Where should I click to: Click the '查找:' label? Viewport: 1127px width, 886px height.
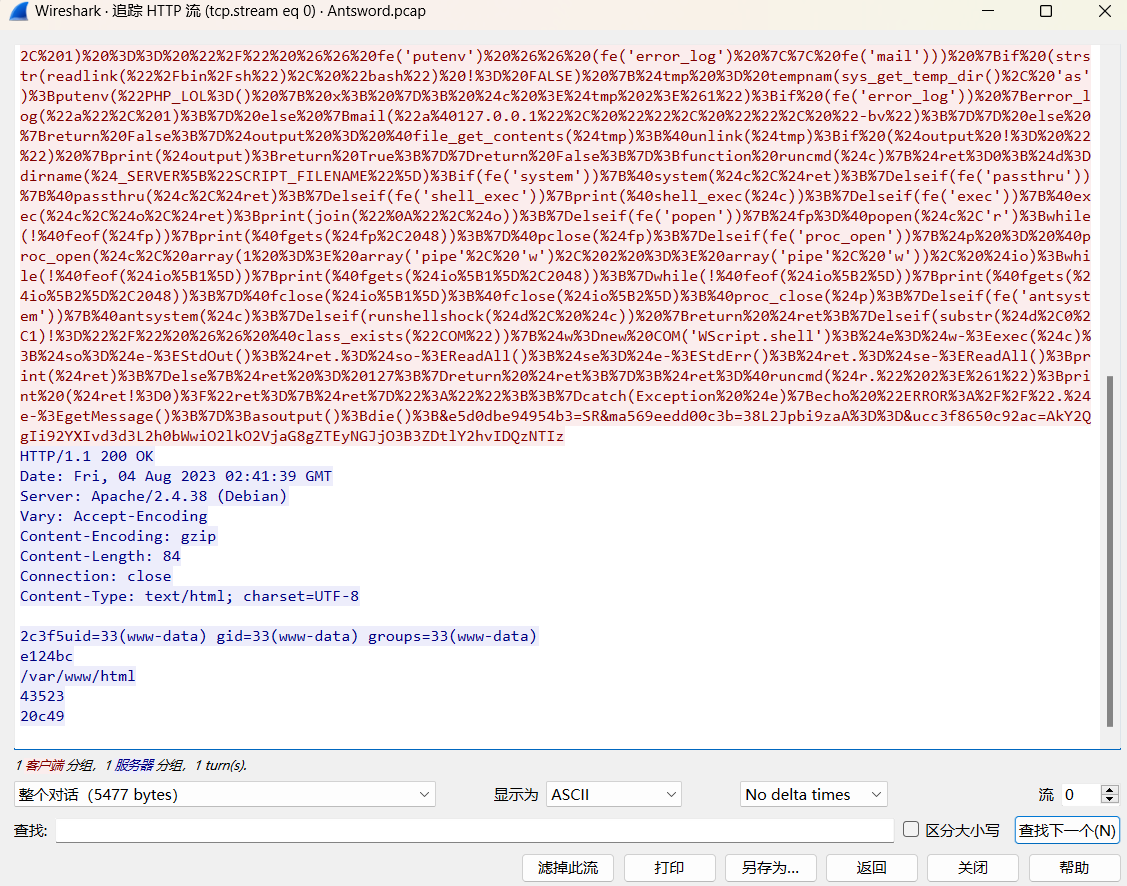(30, 831)
